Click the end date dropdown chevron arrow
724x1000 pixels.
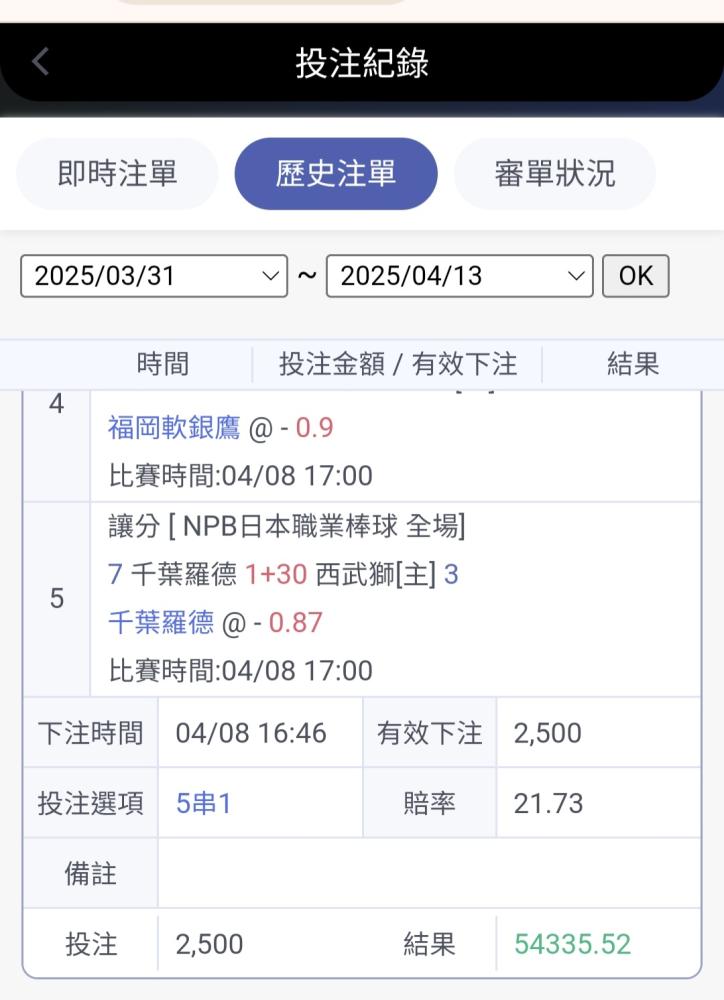click(x=576, y=276)
